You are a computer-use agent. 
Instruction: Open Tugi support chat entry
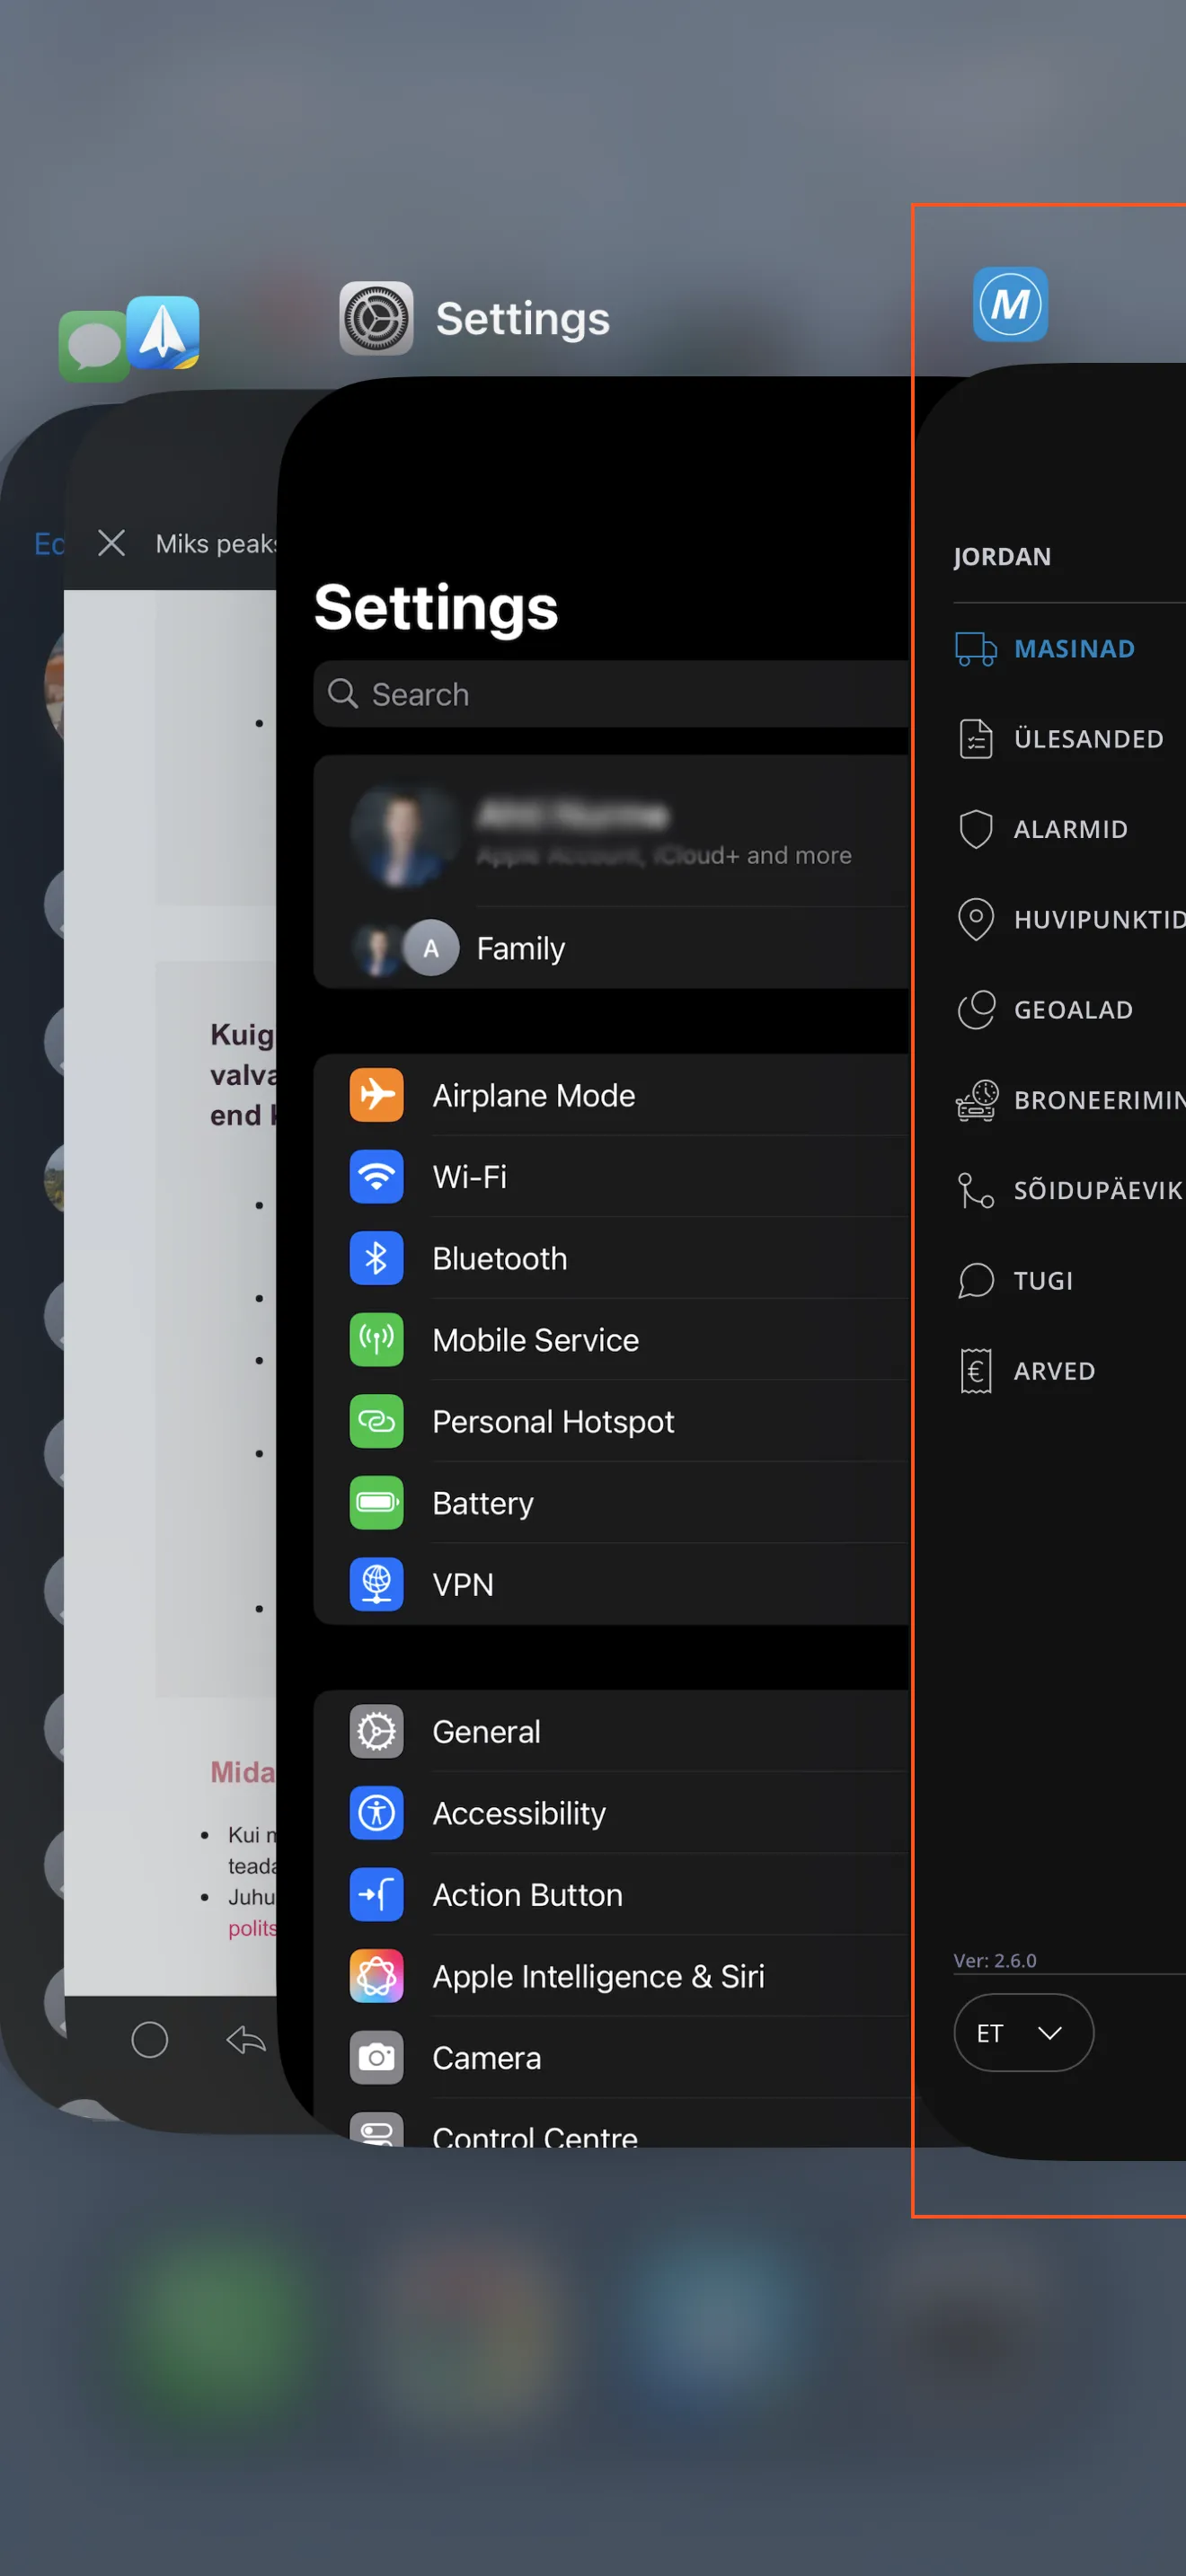point(1042,1281)
